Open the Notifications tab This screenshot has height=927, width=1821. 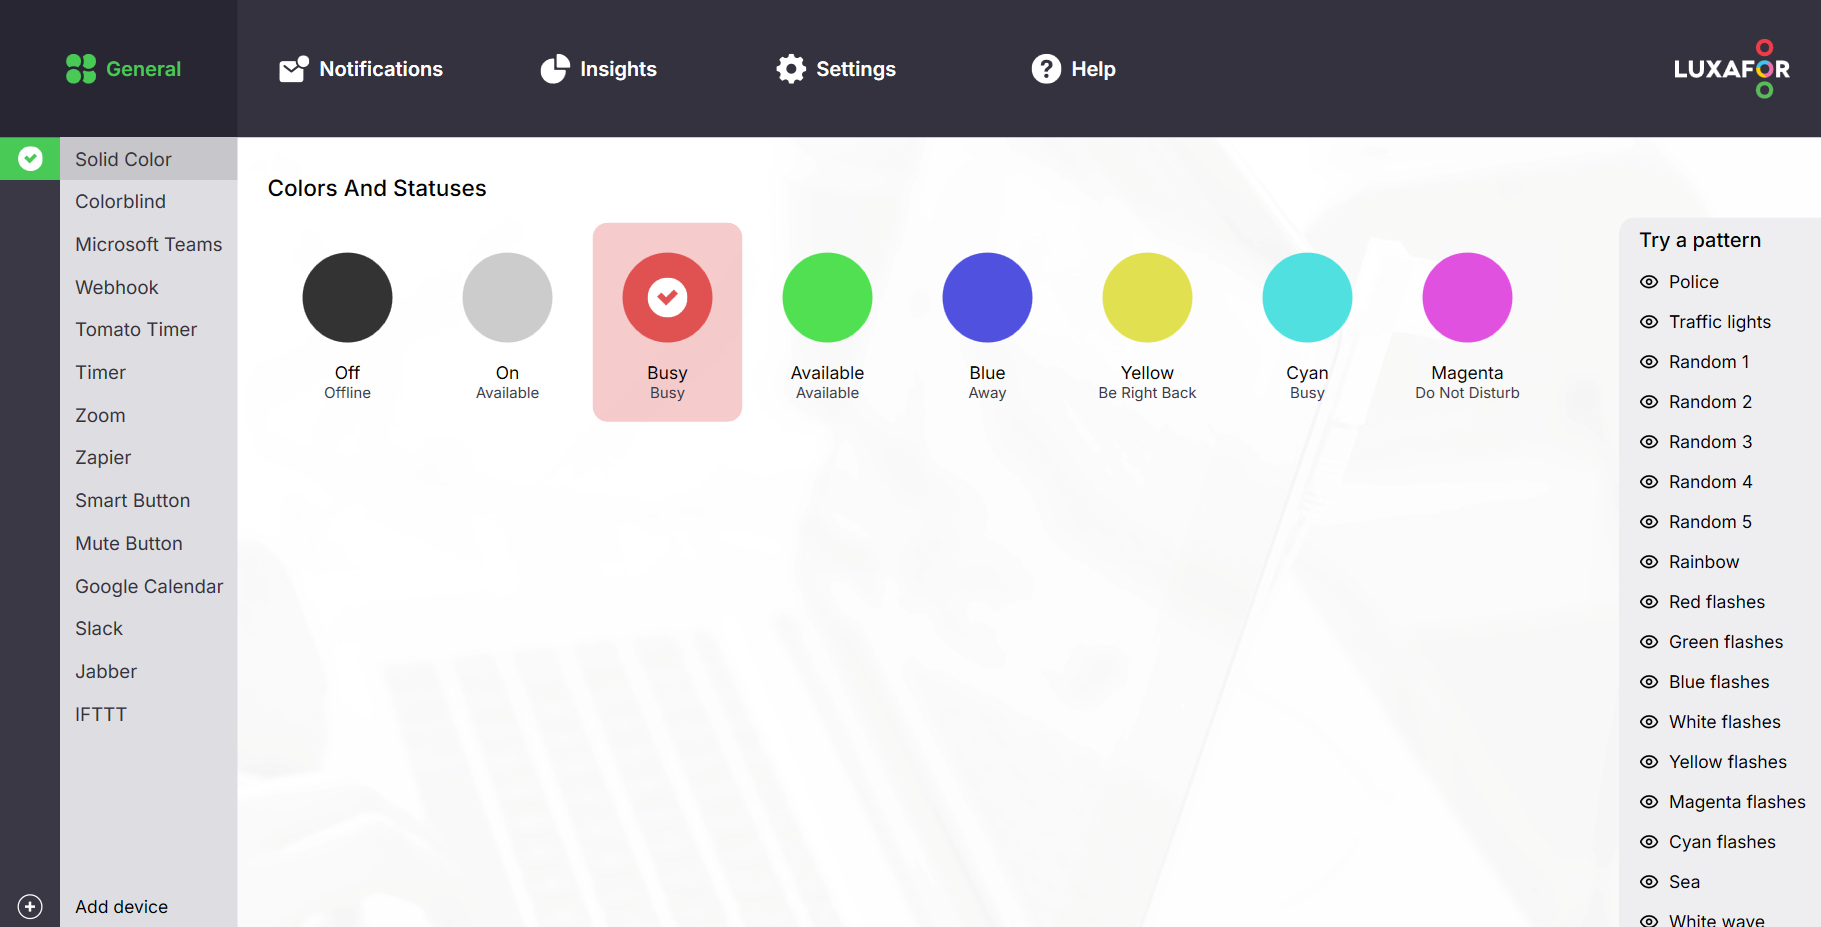click(x=361, y=69)
